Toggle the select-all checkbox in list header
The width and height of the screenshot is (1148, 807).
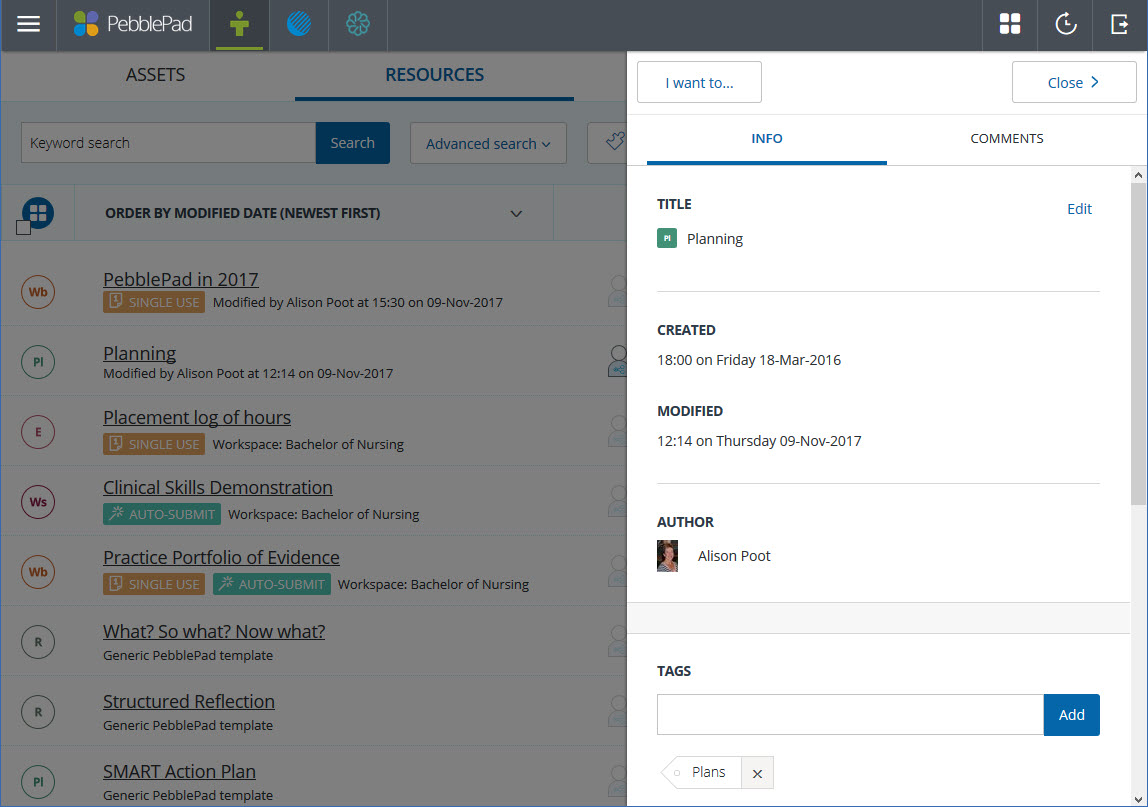pyautogui.click(x=23, y=228)
